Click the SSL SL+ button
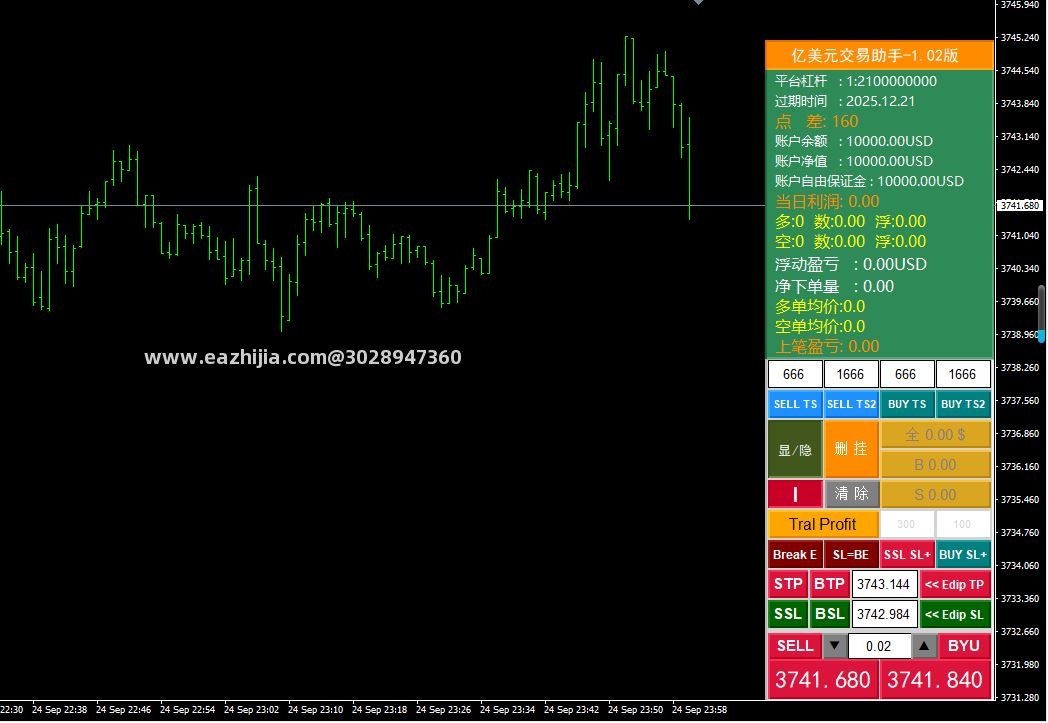 907,555
